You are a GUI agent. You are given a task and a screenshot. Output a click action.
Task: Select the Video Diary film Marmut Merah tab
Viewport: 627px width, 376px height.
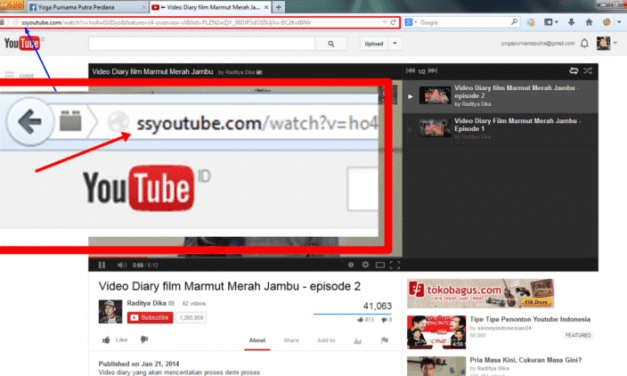coord(210,7)
